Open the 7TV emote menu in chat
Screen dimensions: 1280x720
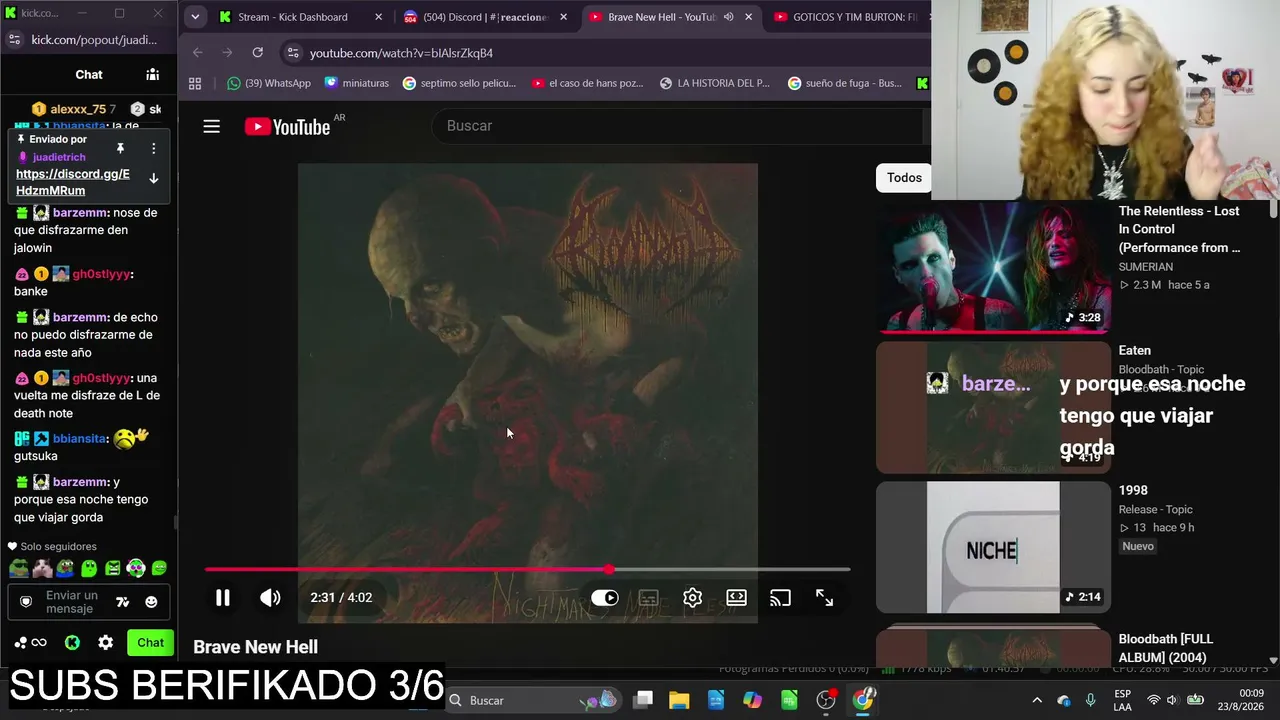(x=123, y=602)
